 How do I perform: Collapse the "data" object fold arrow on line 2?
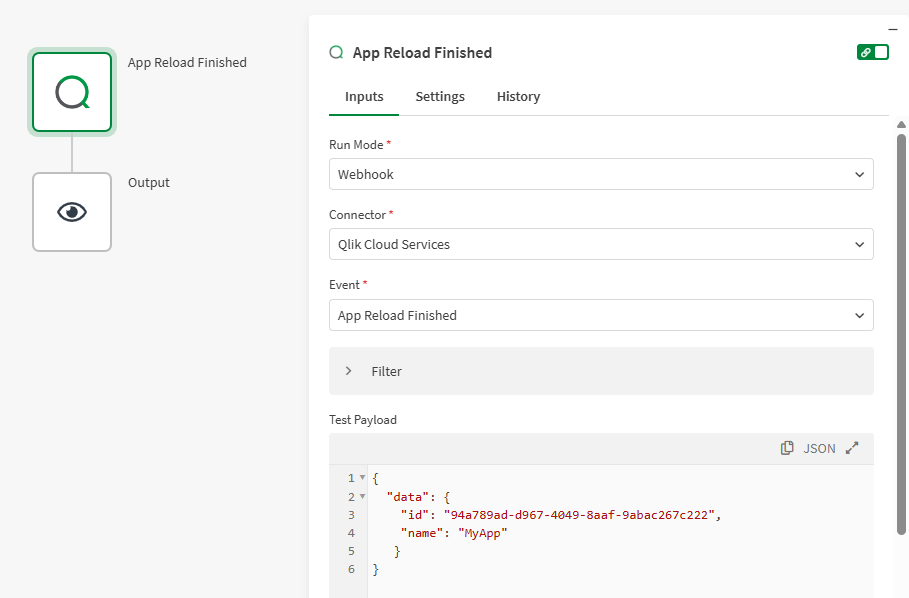pyautogui.click(x=362, y=497)
